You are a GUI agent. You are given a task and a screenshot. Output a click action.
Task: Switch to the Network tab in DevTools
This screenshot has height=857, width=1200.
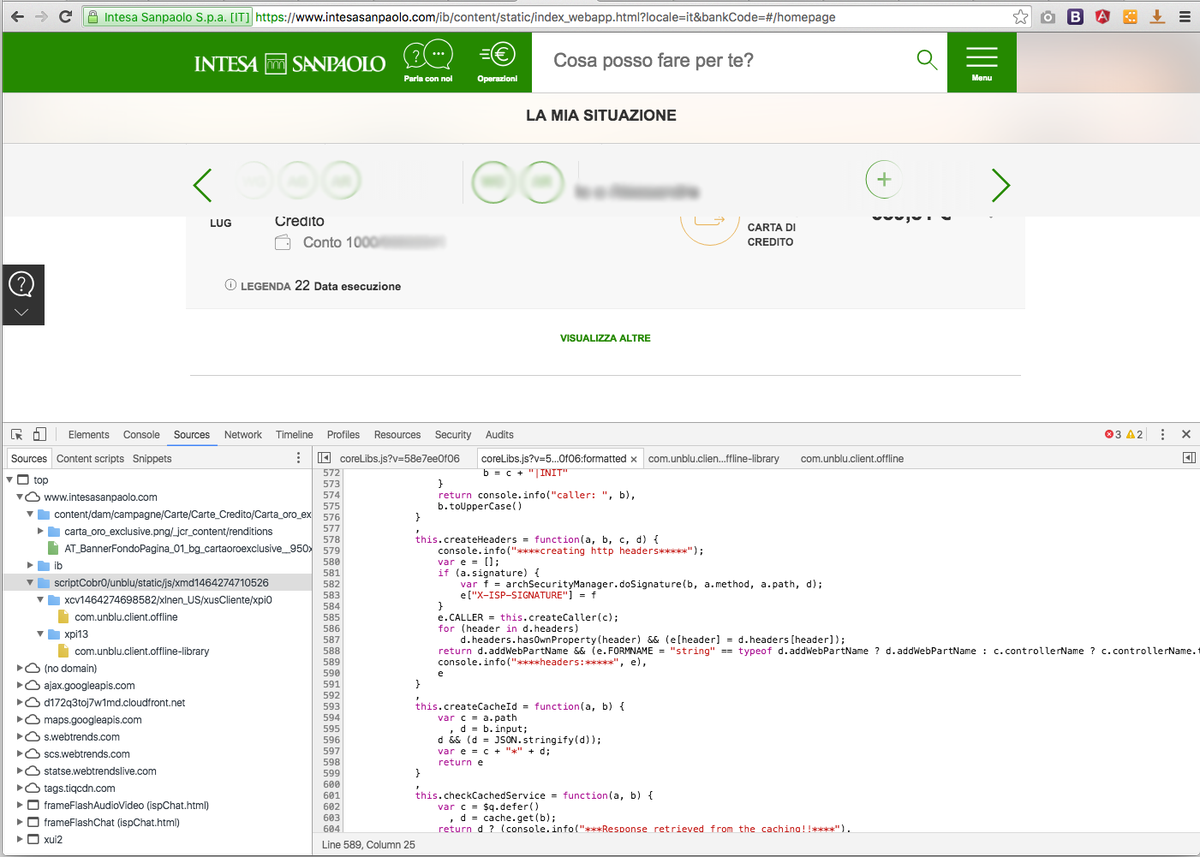(x=243, y=435)
